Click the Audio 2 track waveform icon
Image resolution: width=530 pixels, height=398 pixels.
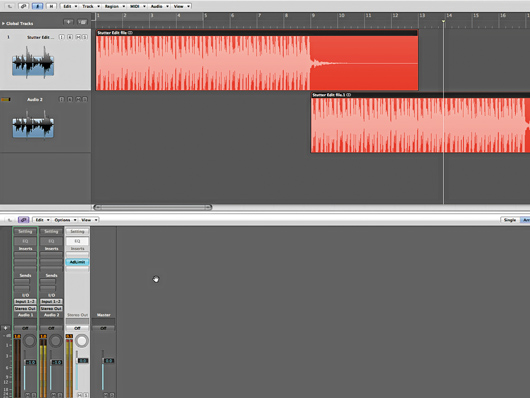click(33, 126)
